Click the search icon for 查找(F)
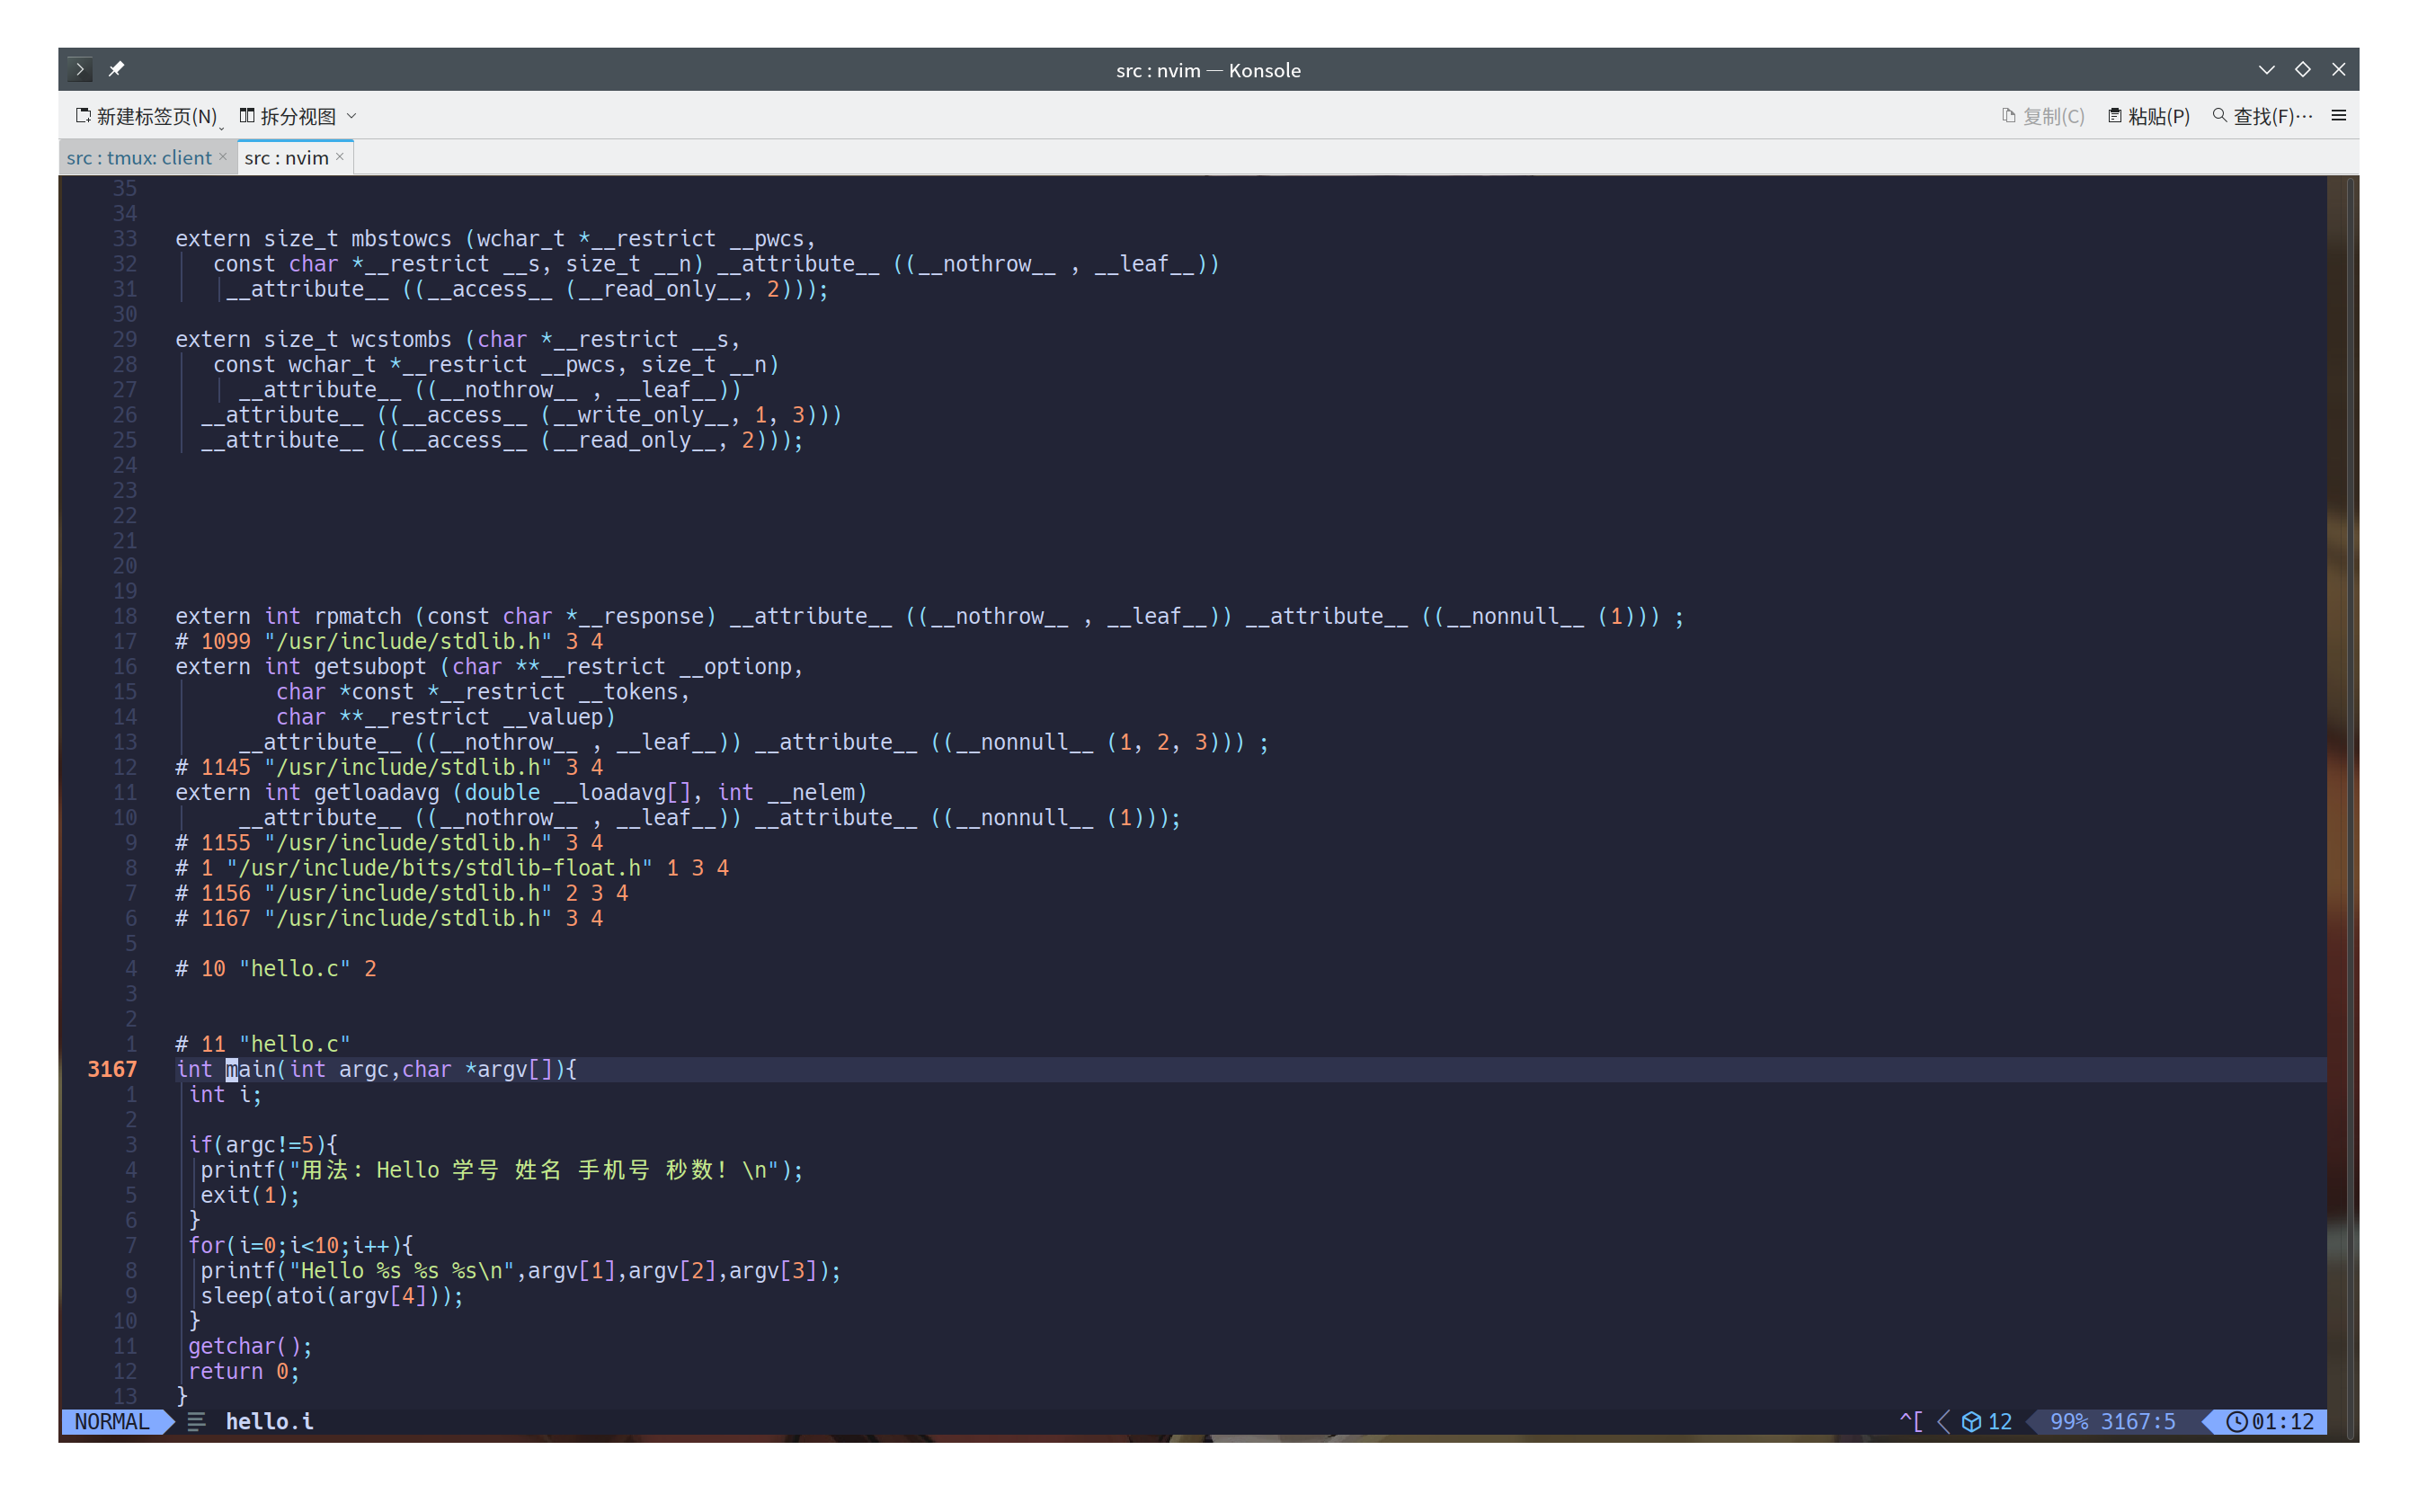 tap(2220, 116)
